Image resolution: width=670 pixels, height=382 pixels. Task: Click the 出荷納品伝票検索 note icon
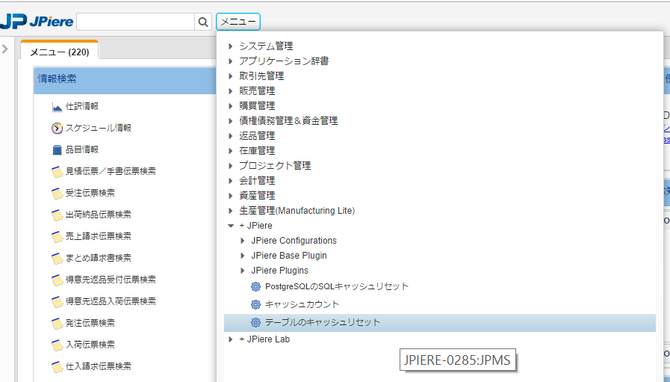(x=57, y=215)
